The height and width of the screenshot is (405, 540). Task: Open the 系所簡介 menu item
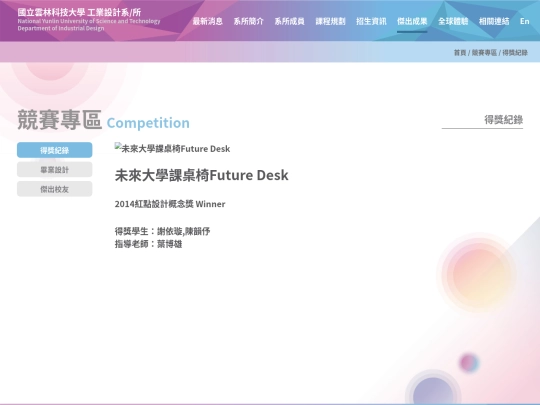248,21
